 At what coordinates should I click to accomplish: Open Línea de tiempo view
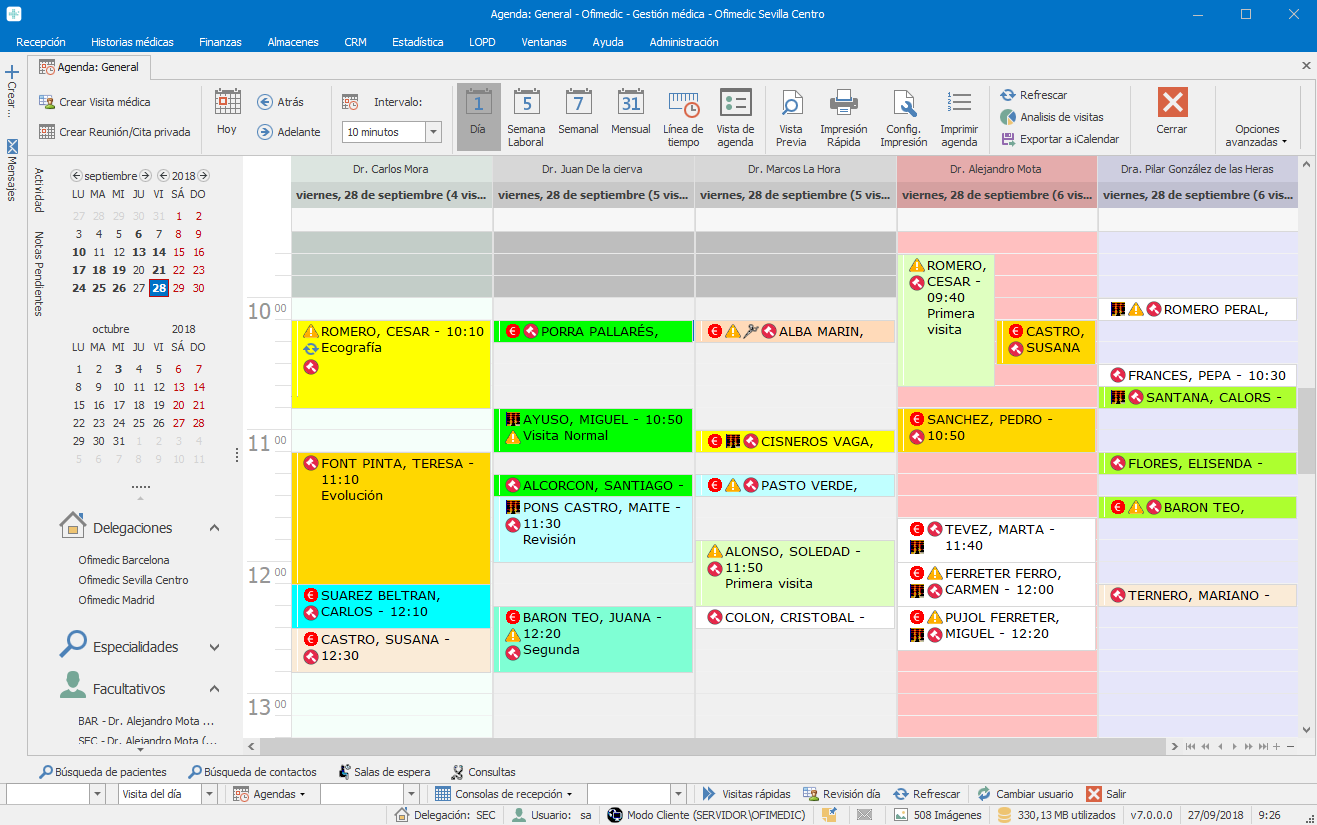tap(683, 103)
